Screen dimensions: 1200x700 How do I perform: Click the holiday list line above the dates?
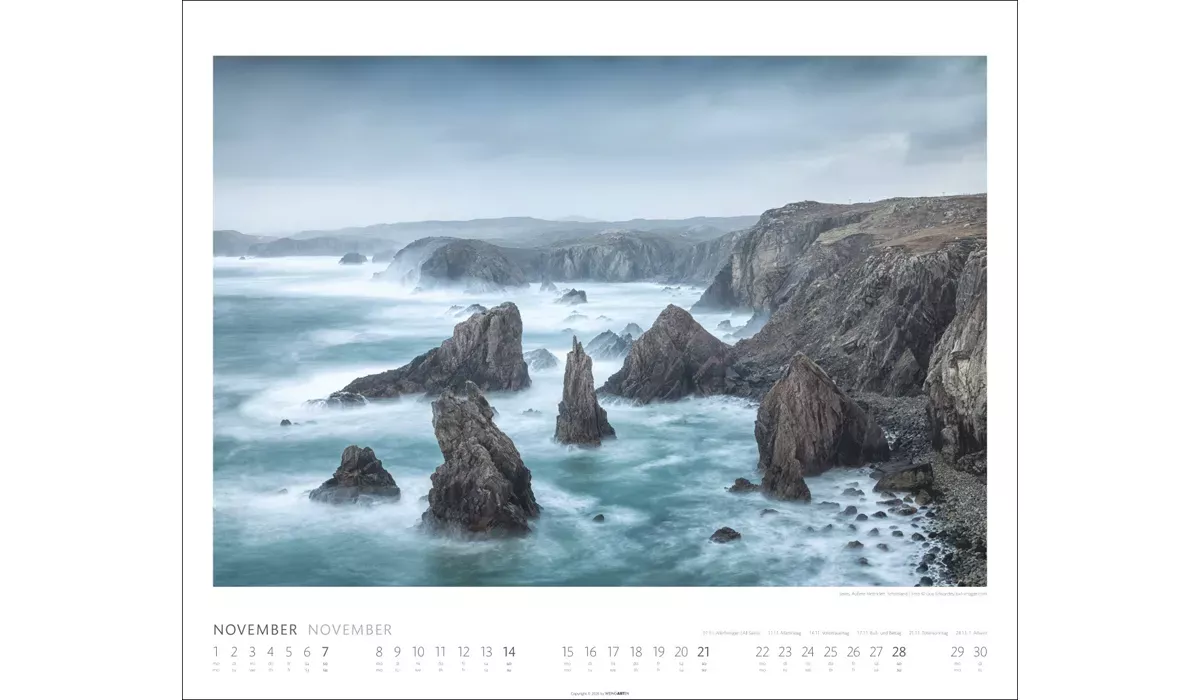pyautogui.click(x=844, y=633)
